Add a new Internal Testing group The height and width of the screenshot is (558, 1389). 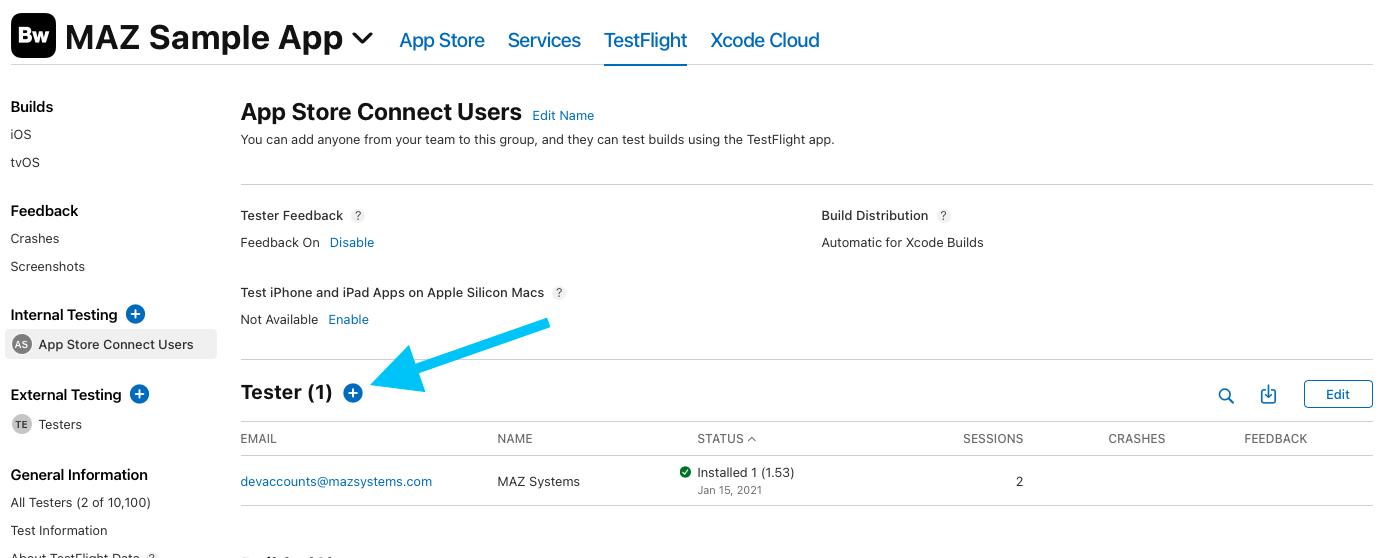136,314
